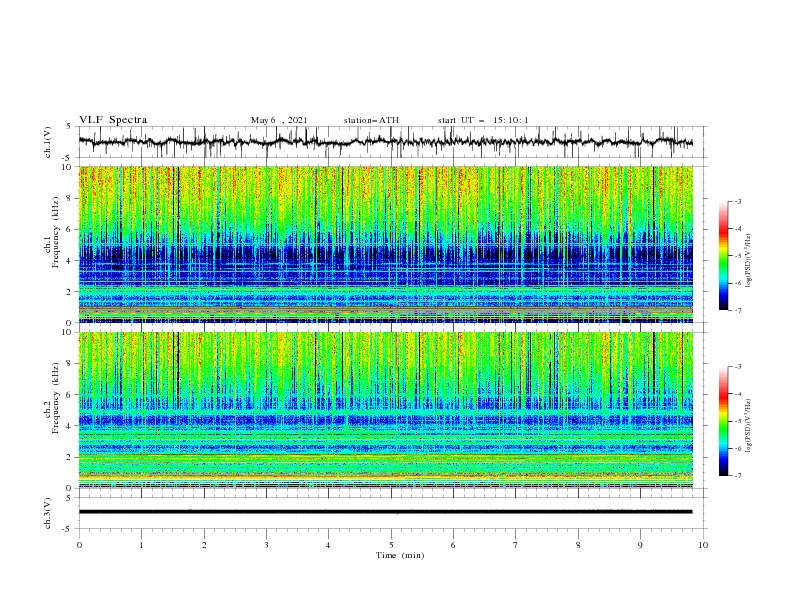Image resolution: width=792 pixels, height=612 pixels.
Task: Click time axis tick label "2"
Action: click(204, 545)
